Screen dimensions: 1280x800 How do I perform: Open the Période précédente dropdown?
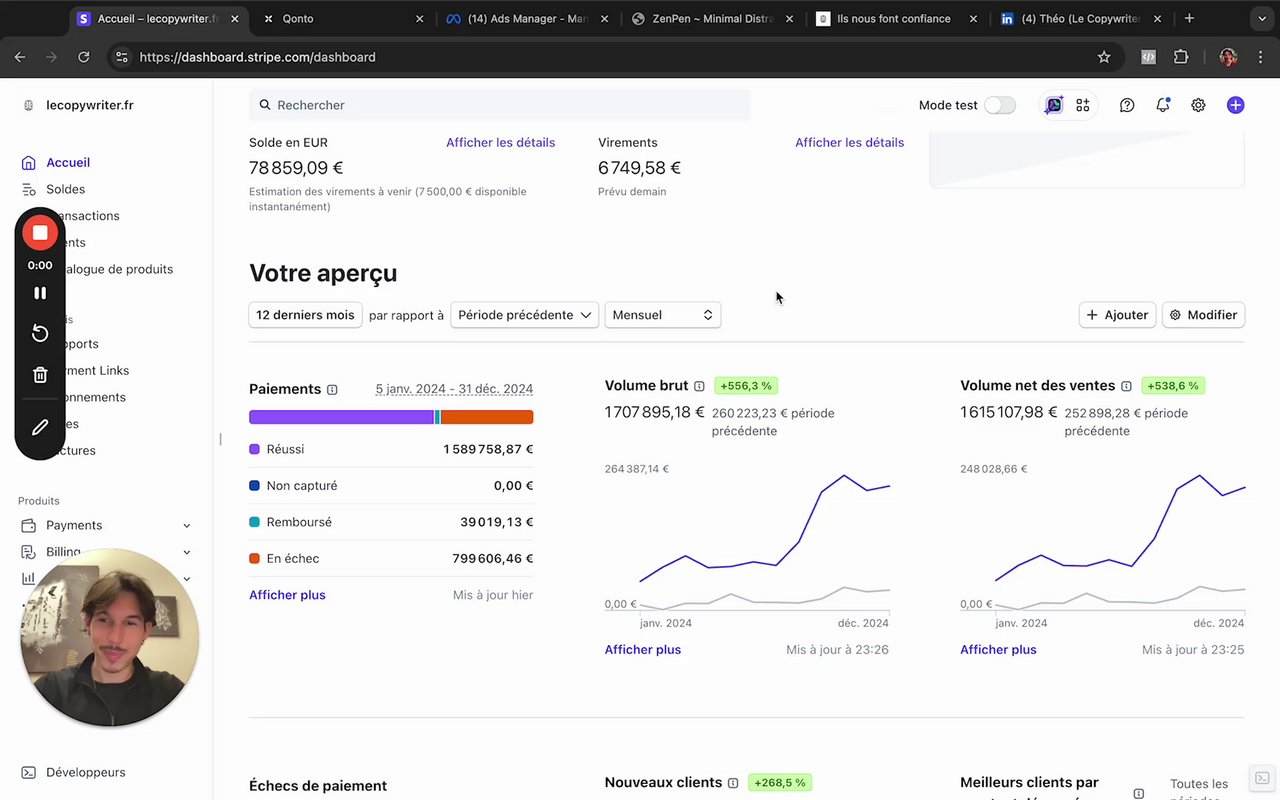click(524, 315)
